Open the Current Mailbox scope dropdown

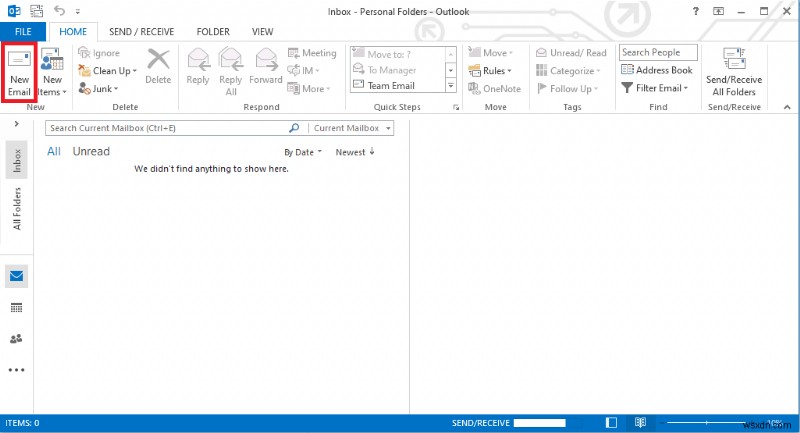[352, 128]
